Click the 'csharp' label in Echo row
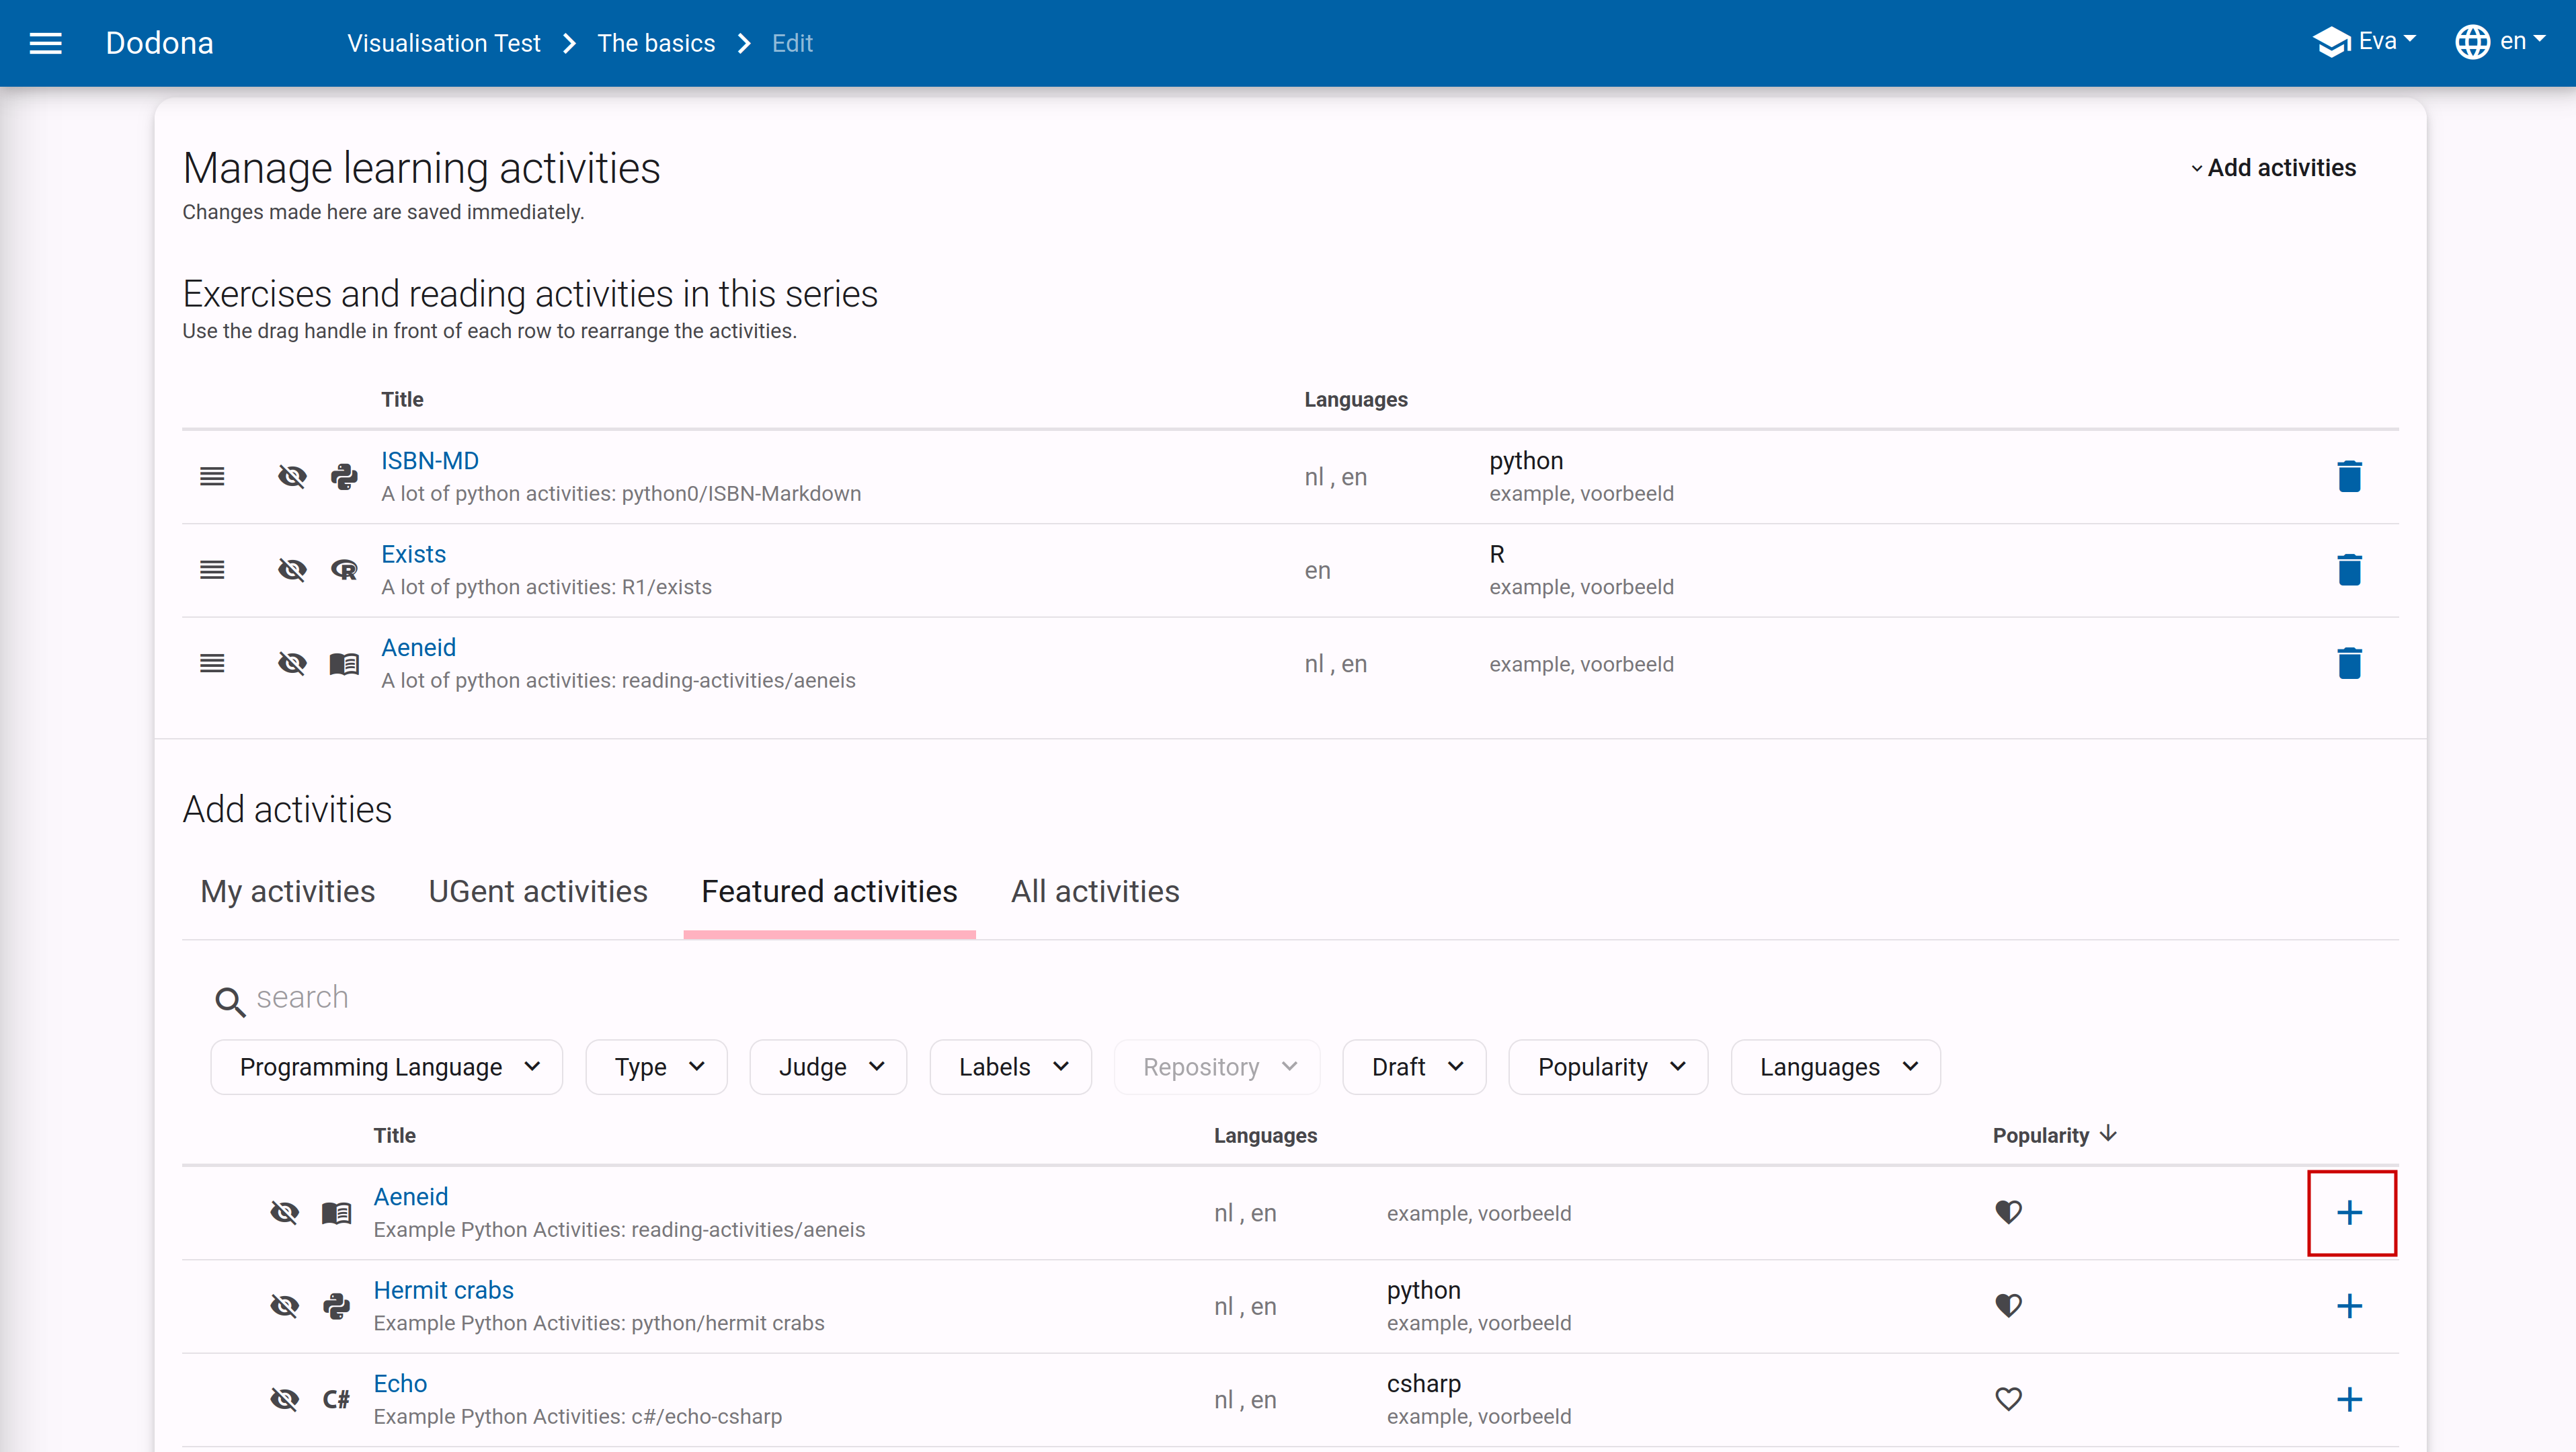 pyautogui.click(x=1423, y=1383)
